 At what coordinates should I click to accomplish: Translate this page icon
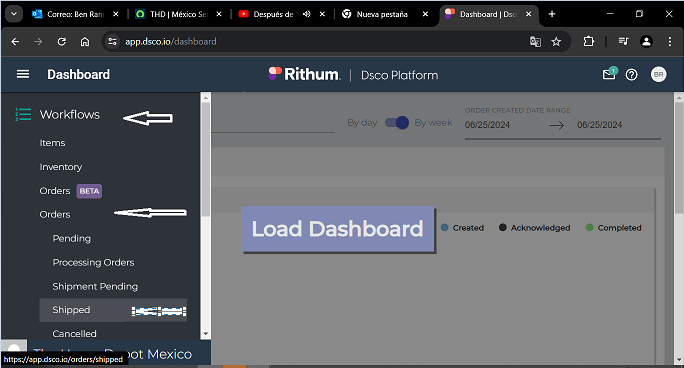535,42
